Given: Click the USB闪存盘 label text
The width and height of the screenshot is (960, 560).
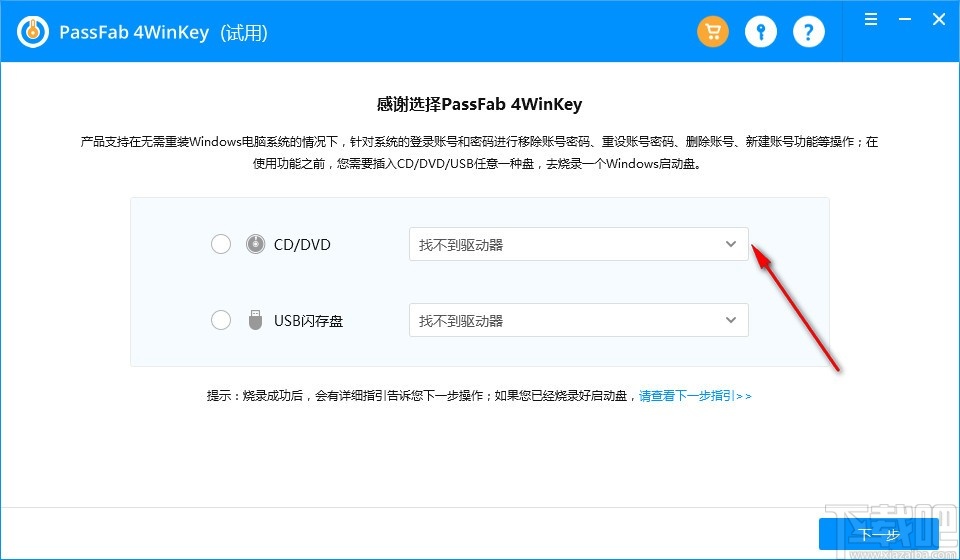Looking at the screenshot, I should tap(308, 321).
